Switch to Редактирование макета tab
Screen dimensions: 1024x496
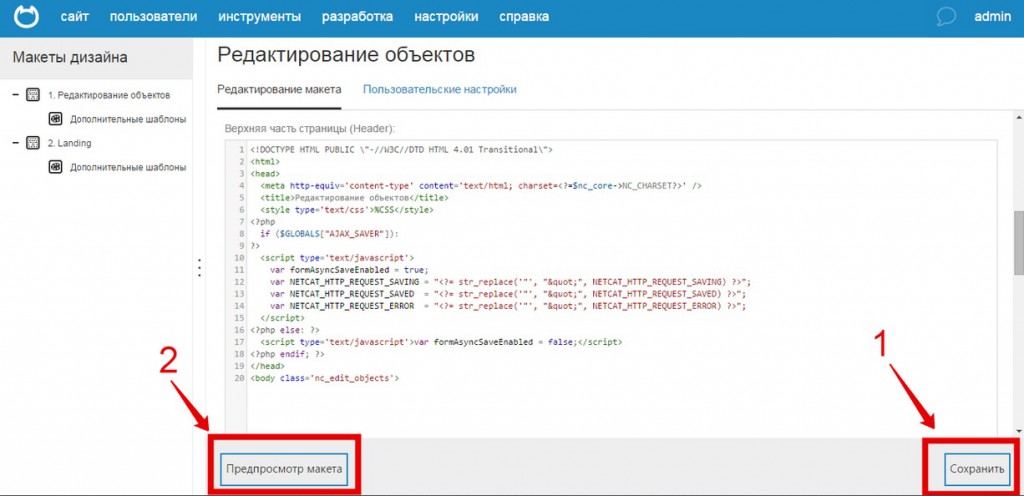point(279,89)
